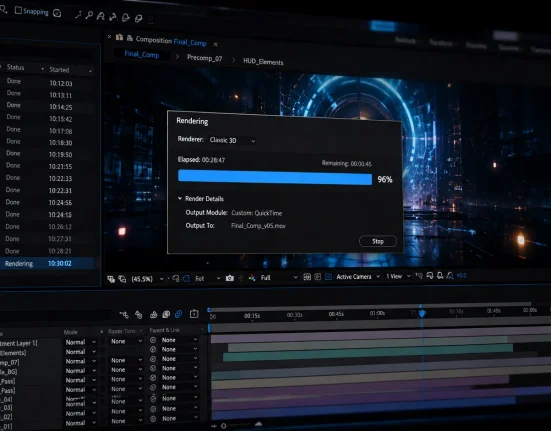Open the Fot dropdown in viewer toolbar

click(x=208, y=278)
